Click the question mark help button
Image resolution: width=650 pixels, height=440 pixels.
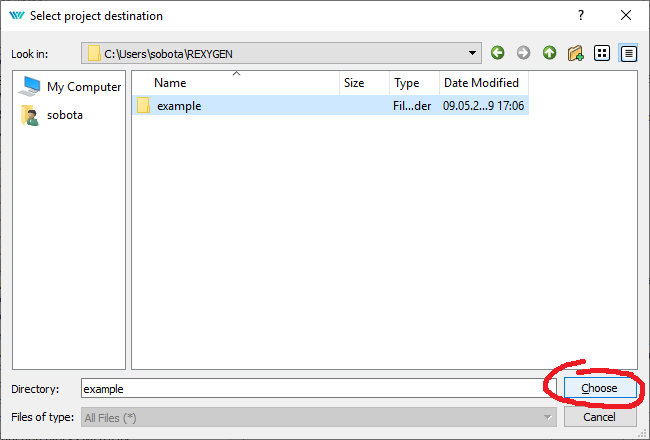tap(581, 15)
